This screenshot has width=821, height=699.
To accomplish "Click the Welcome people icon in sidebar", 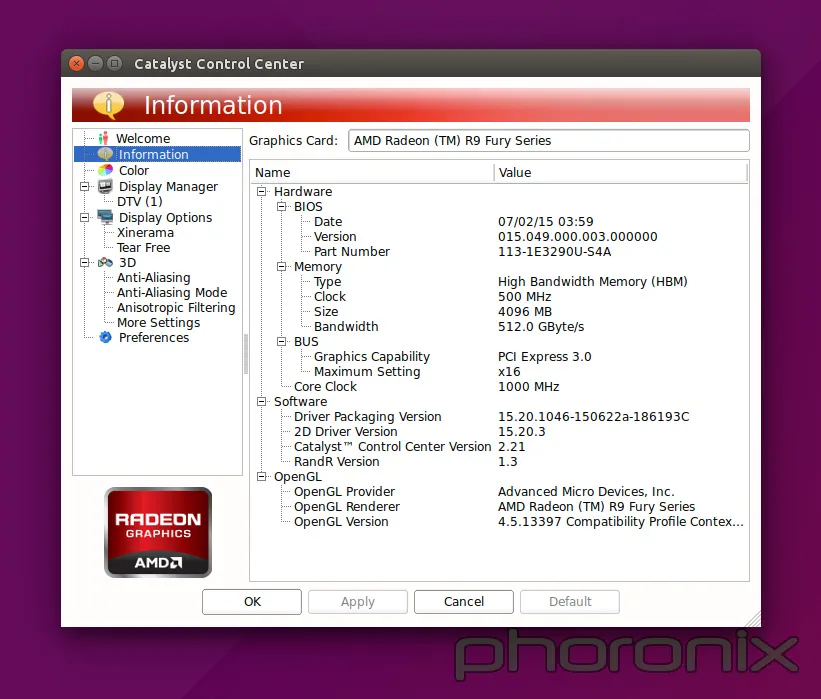I will pyautogui.click(x=104, y=138).
